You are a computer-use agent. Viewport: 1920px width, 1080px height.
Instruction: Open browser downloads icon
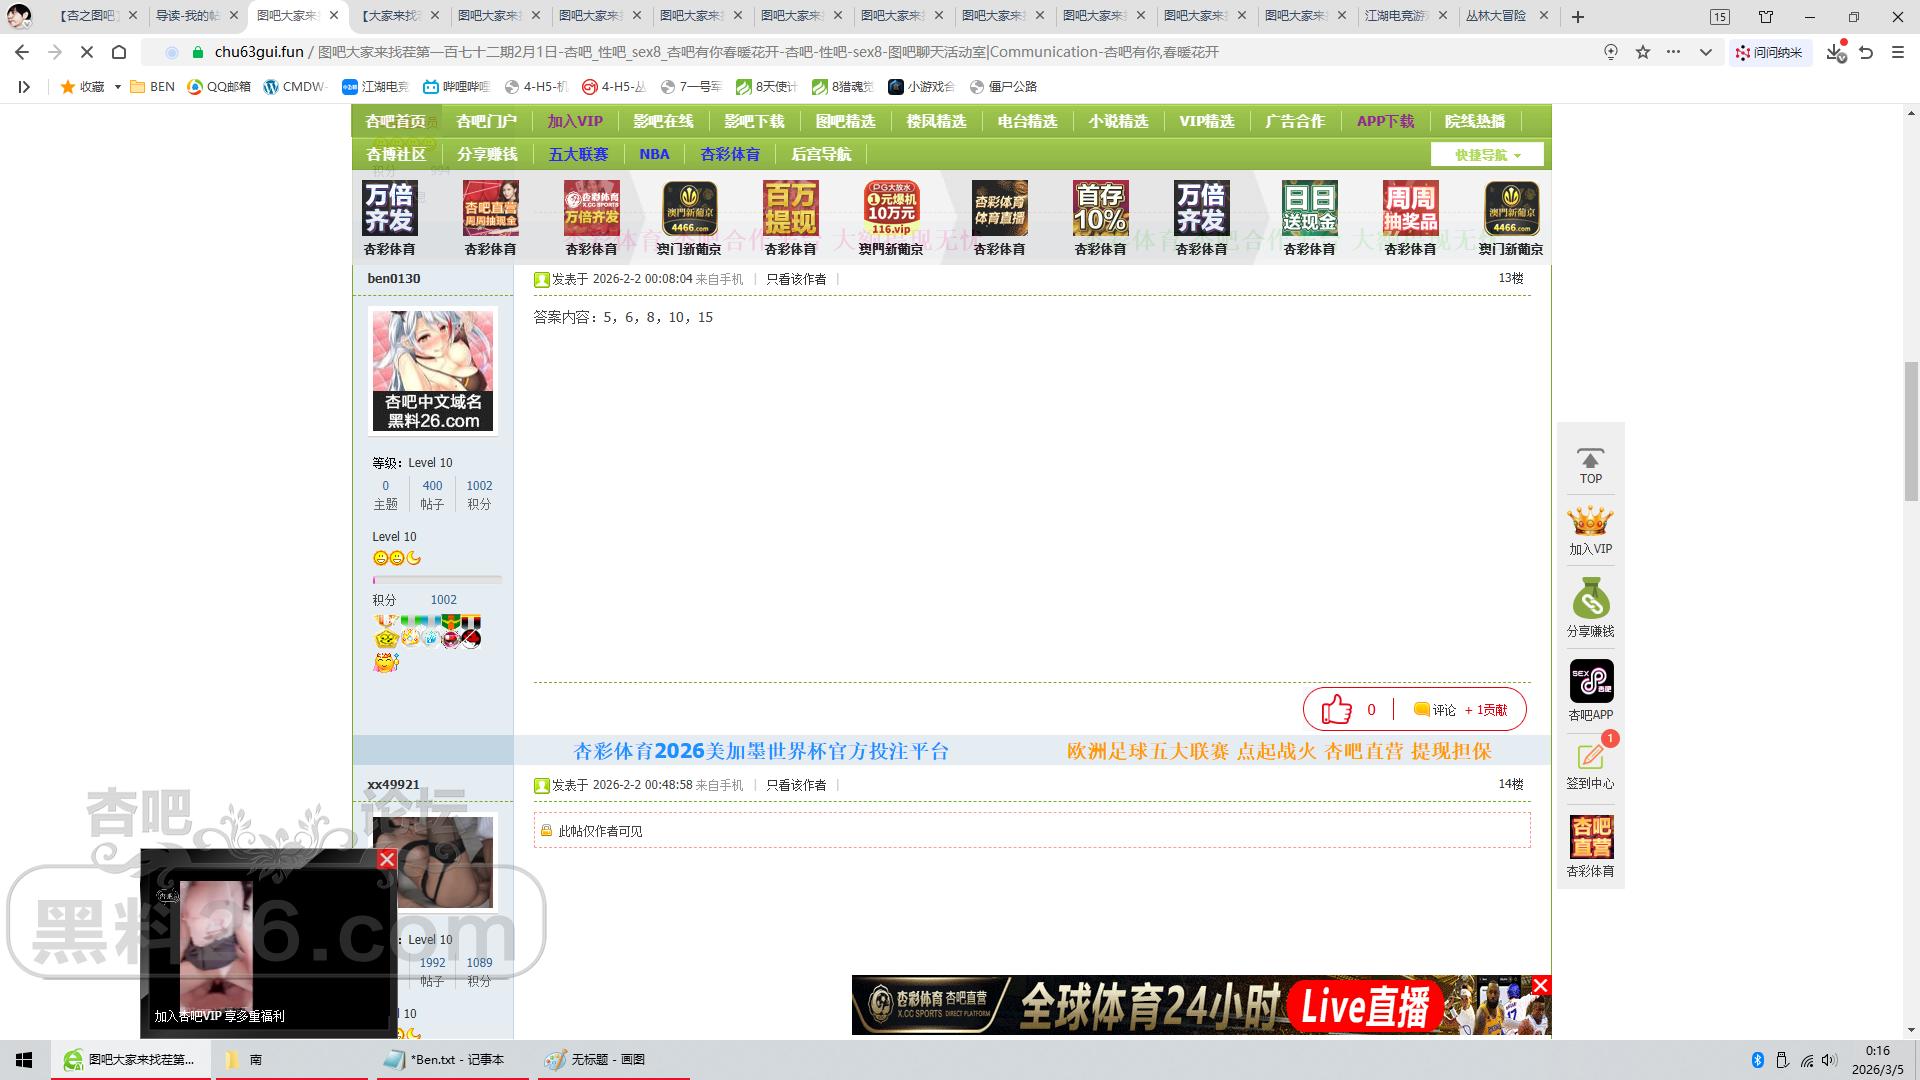click(x=1835, y=52)
